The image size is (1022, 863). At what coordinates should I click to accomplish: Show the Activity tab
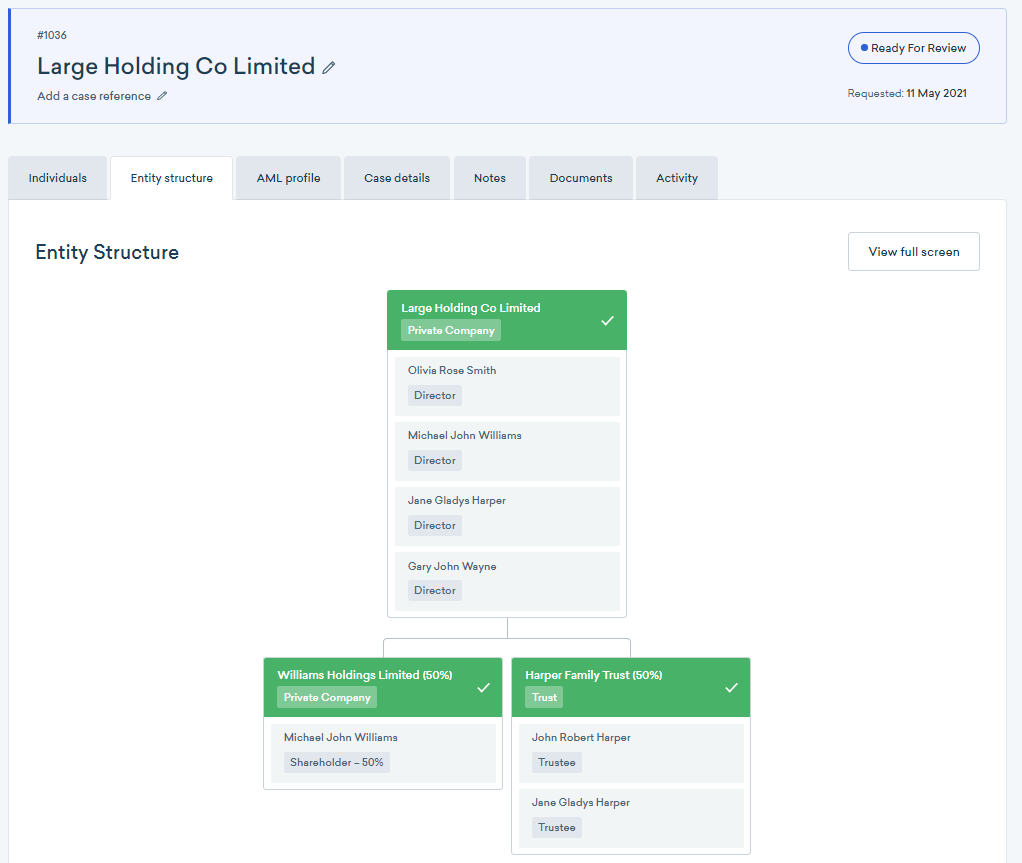pyautogui.click(x=677, y=178)
